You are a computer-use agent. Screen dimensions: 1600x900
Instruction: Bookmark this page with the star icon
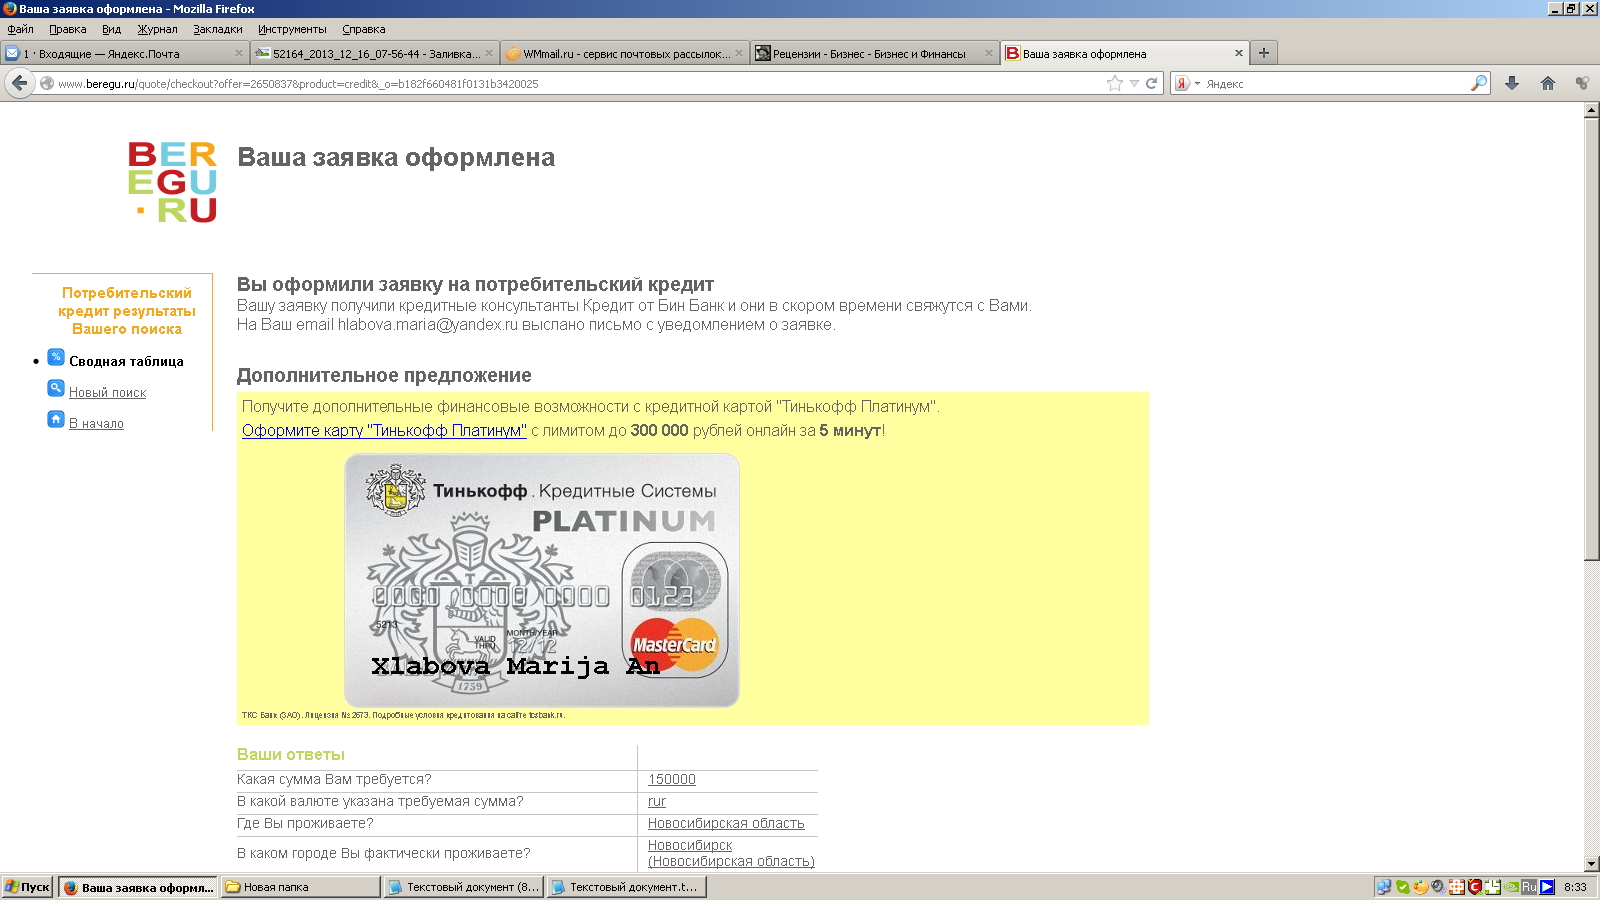point(1115,83)
